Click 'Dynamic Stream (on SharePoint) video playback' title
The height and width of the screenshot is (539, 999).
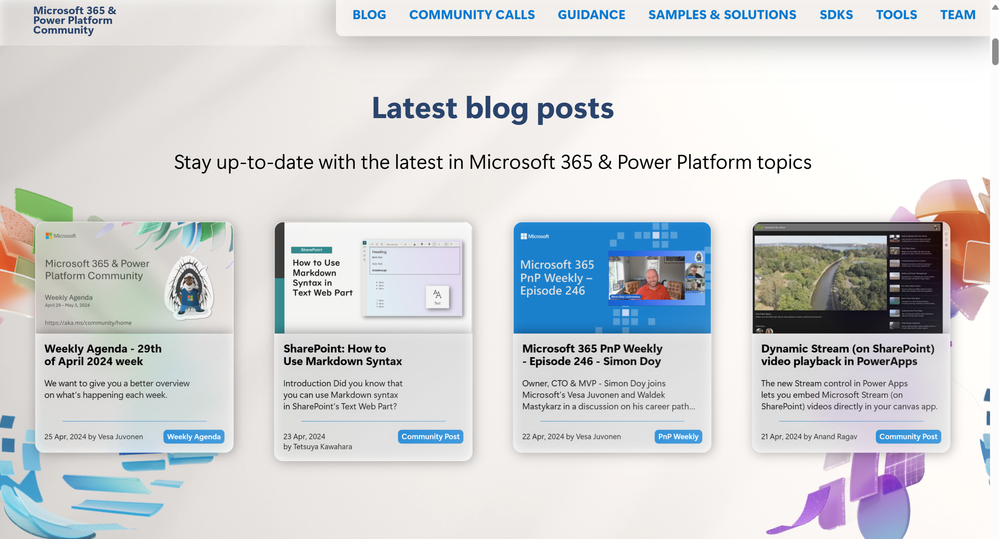847,355
